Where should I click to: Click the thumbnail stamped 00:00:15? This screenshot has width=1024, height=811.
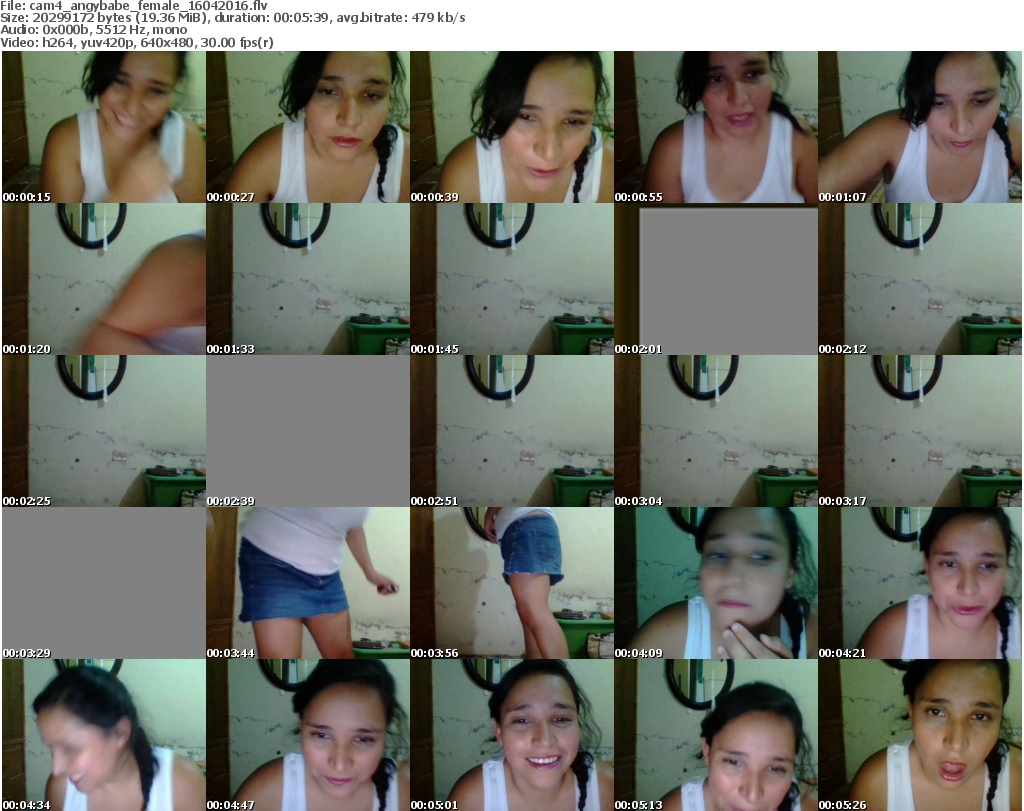pyautogui.click(x=104, y=127)
